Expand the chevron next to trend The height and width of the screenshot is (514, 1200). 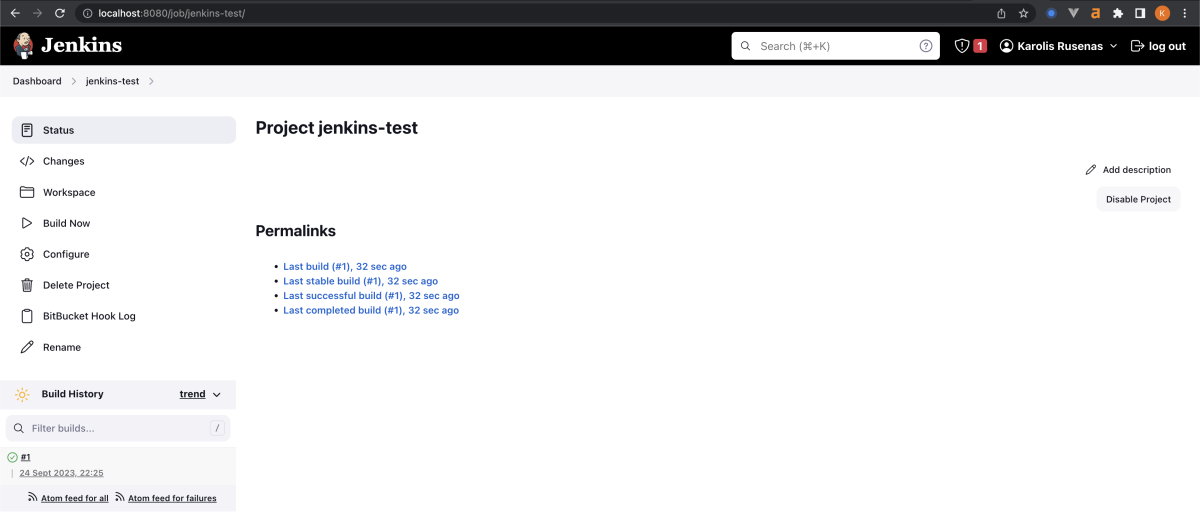[x=217, y=394]
